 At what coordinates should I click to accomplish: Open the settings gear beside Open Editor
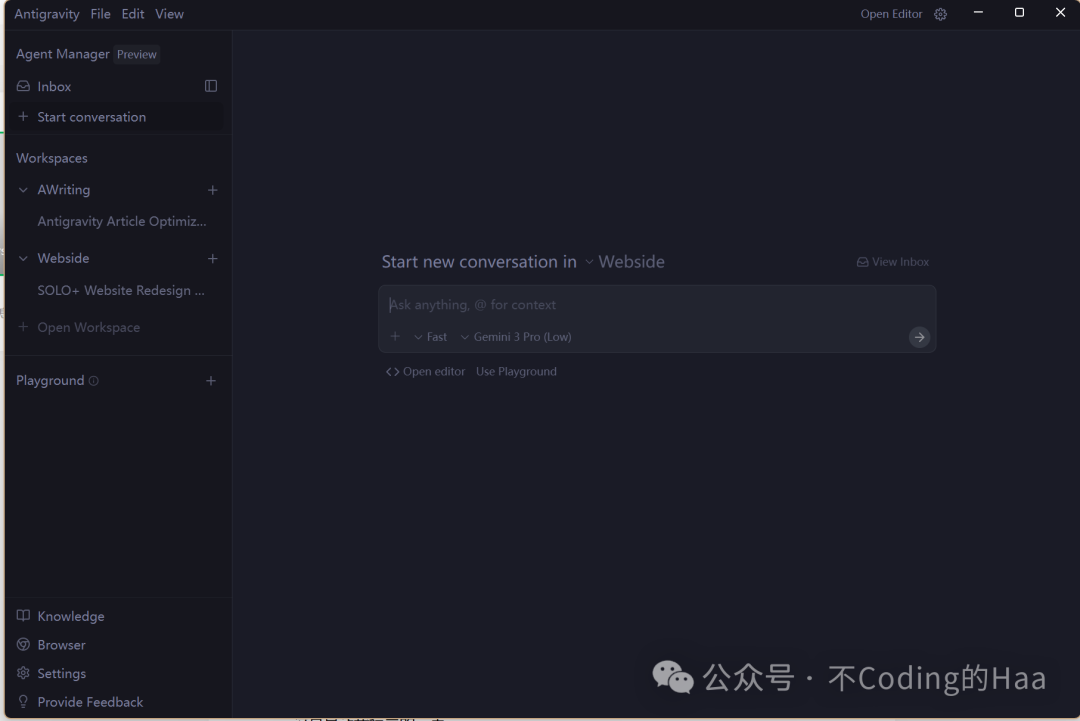(940, 14)
